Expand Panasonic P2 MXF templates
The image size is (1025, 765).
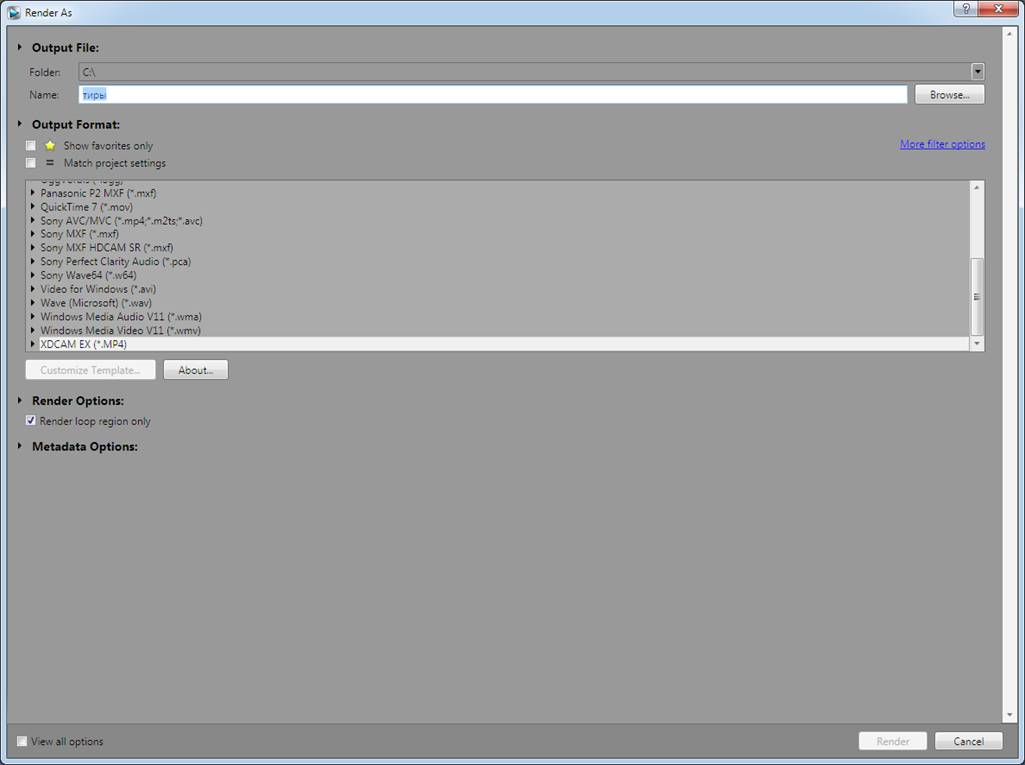(33, 193)
